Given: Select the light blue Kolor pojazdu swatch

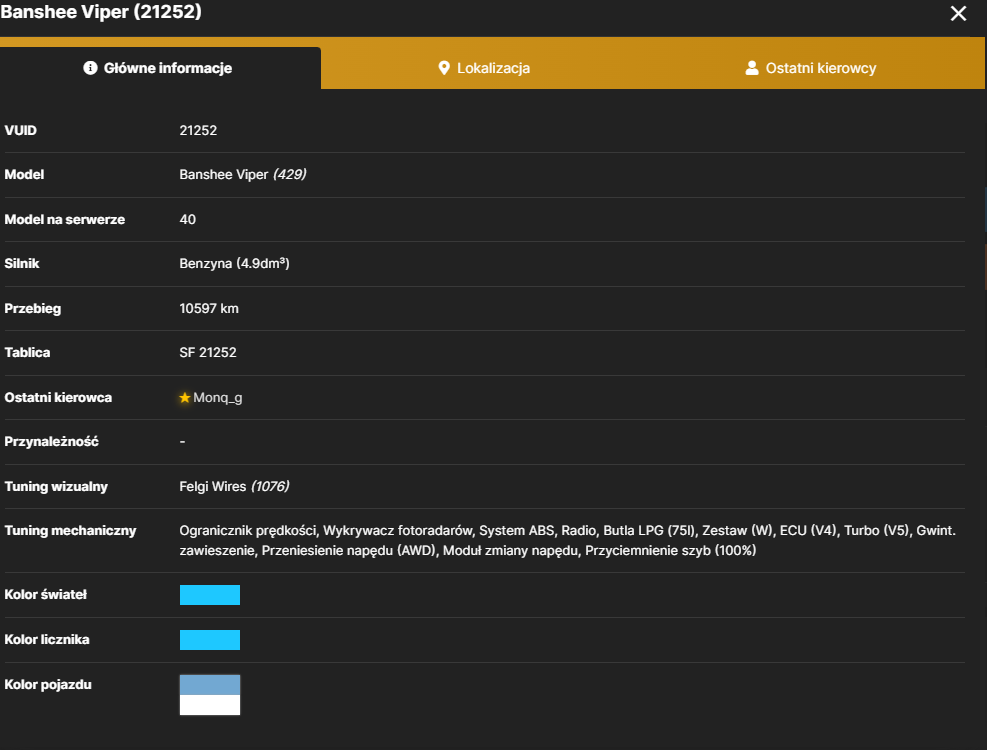Looking at the screenshot, I should coord(210,685).
